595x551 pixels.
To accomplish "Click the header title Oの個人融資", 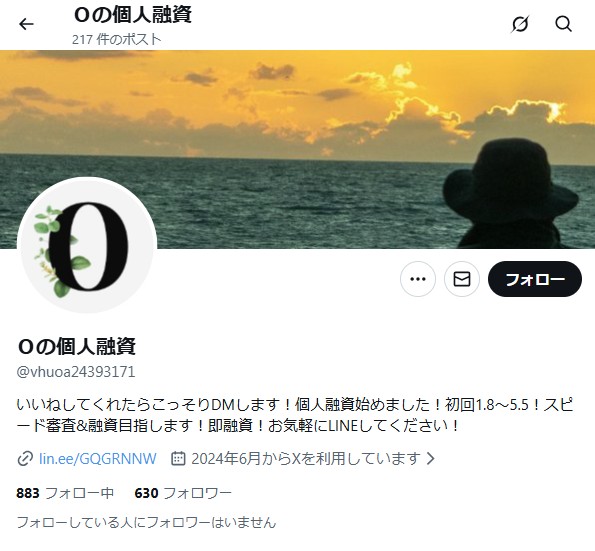I will pyautogui.click(x=132, y=15).
